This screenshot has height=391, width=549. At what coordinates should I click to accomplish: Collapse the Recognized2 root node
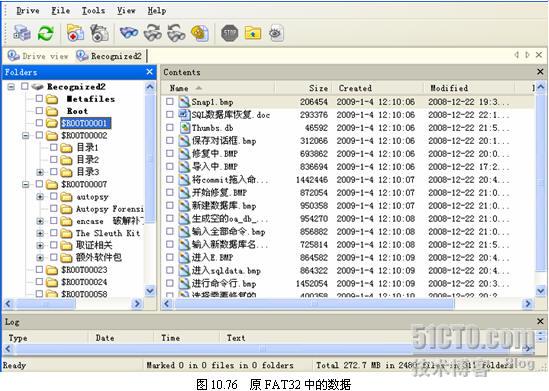[11, 86]
